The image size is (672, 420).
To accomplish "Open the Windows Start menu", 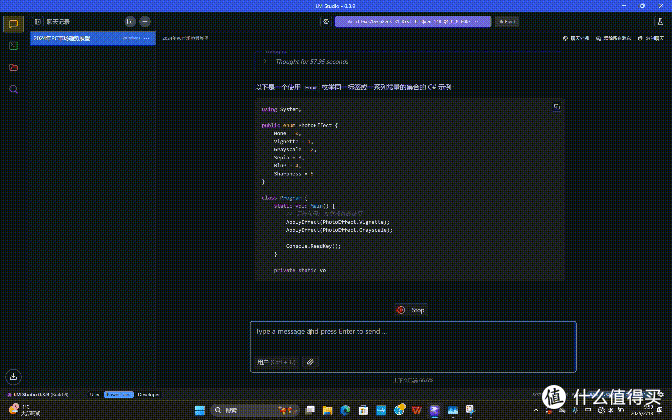I will (200, 410).
